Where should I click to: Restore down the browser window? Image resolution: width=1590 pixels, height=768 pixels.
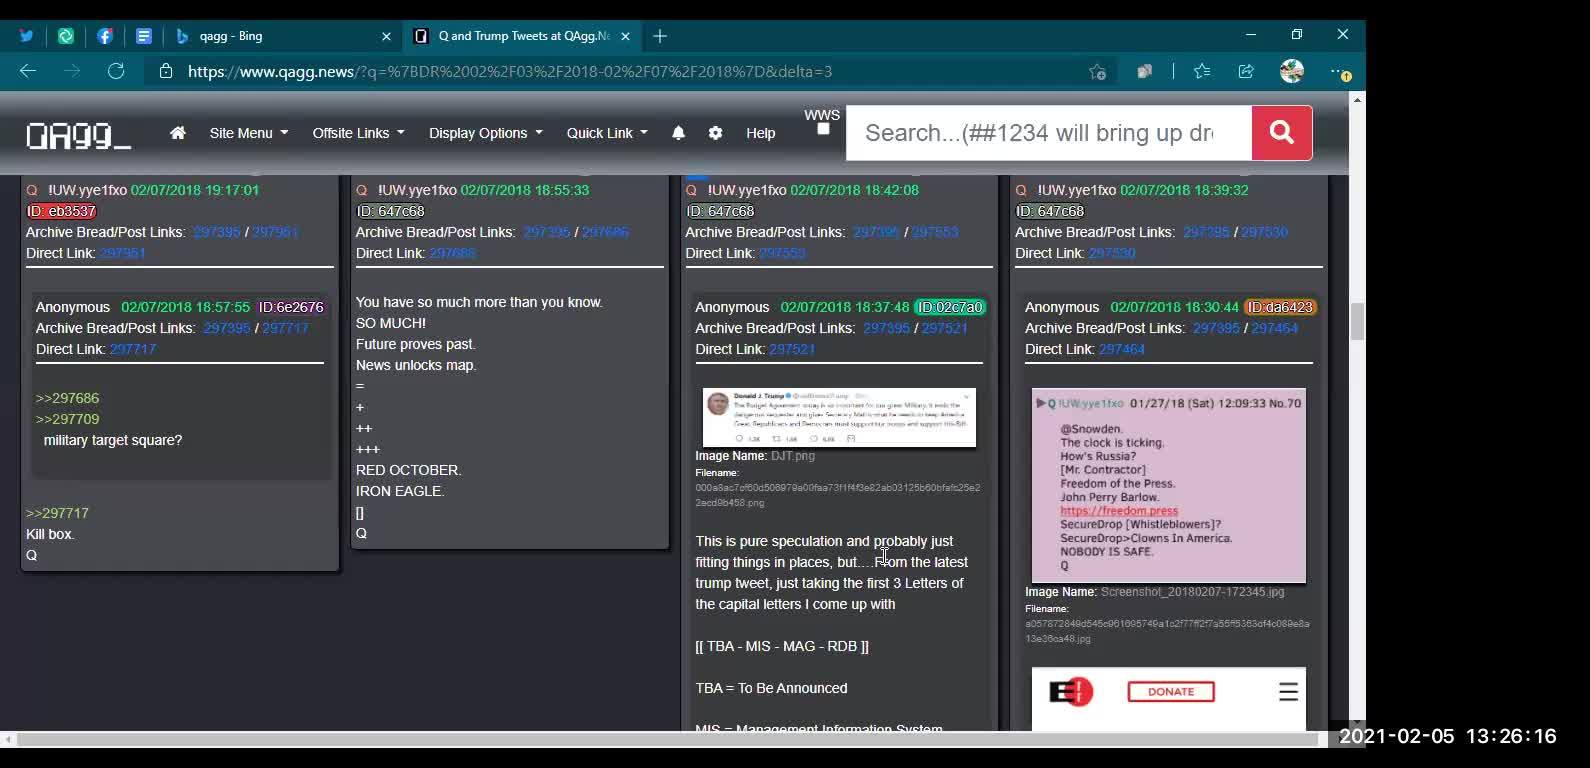coord(1297,35)
